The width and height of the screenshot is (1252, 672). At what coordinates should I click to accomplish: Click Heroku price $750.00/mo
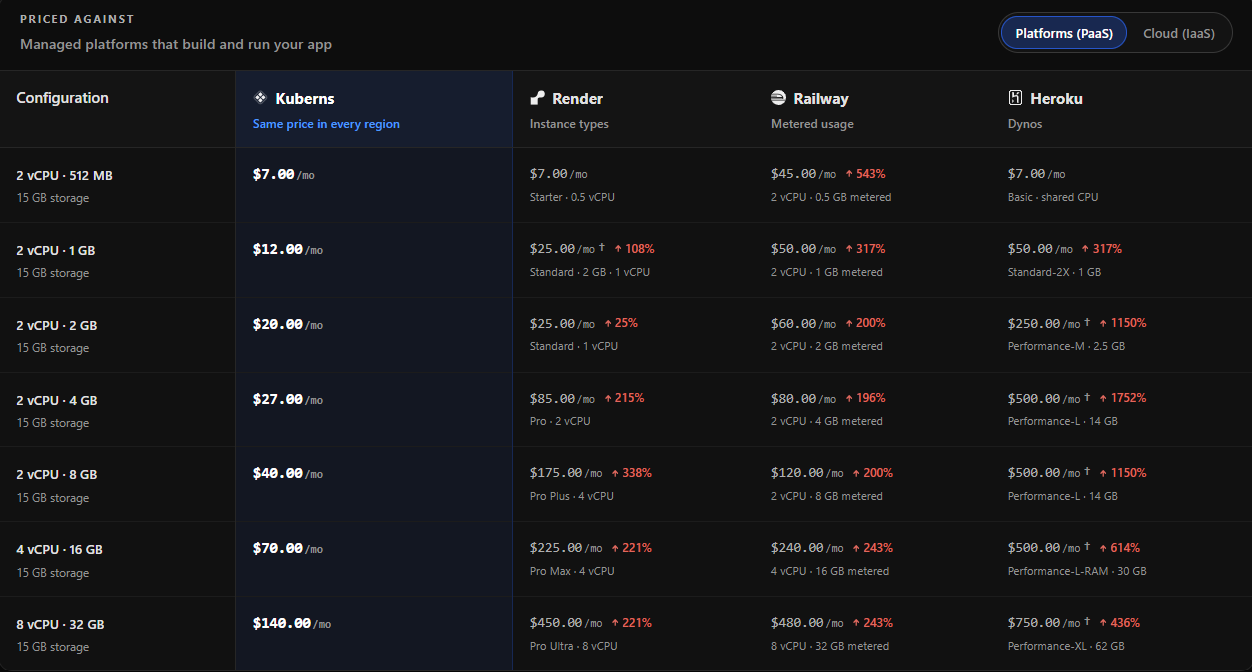tap(1044, 623)
